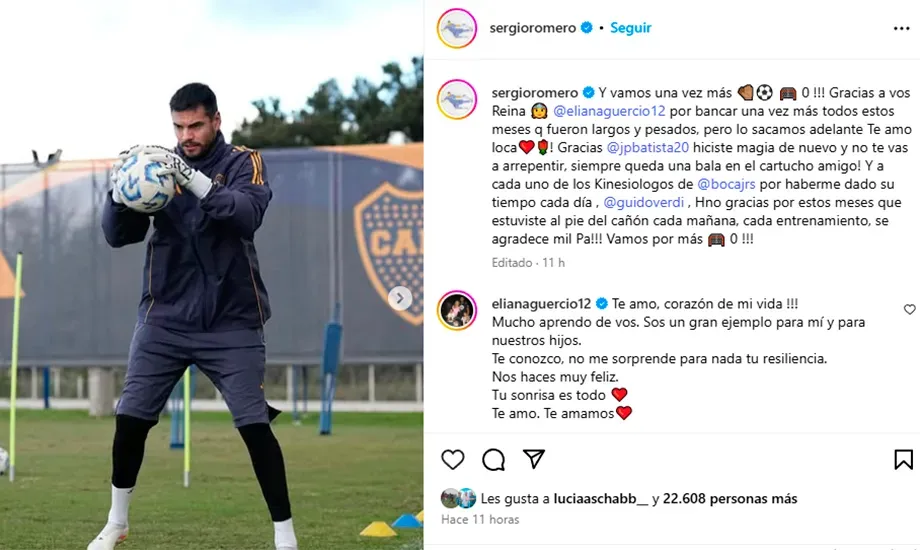Open the @jpbatista20 mention link
Viewport: 920px width, 550px height.
648,147
